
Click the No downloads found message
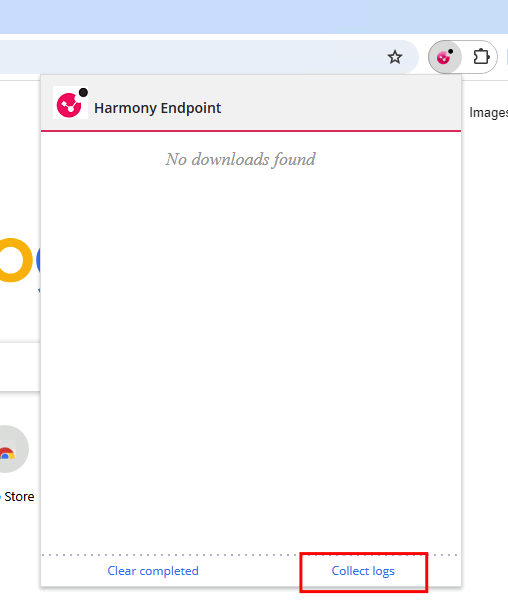240,159
